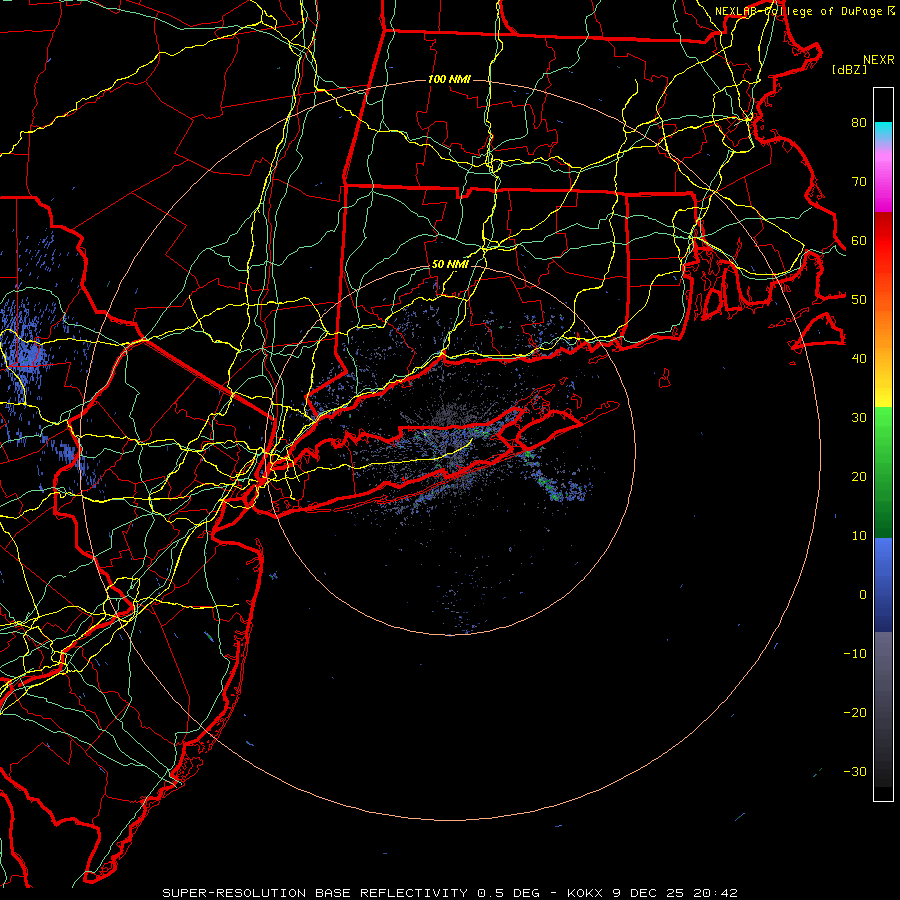Click the "[dBZ]" units label
900x900 pixels.
(x=849, y=69)
